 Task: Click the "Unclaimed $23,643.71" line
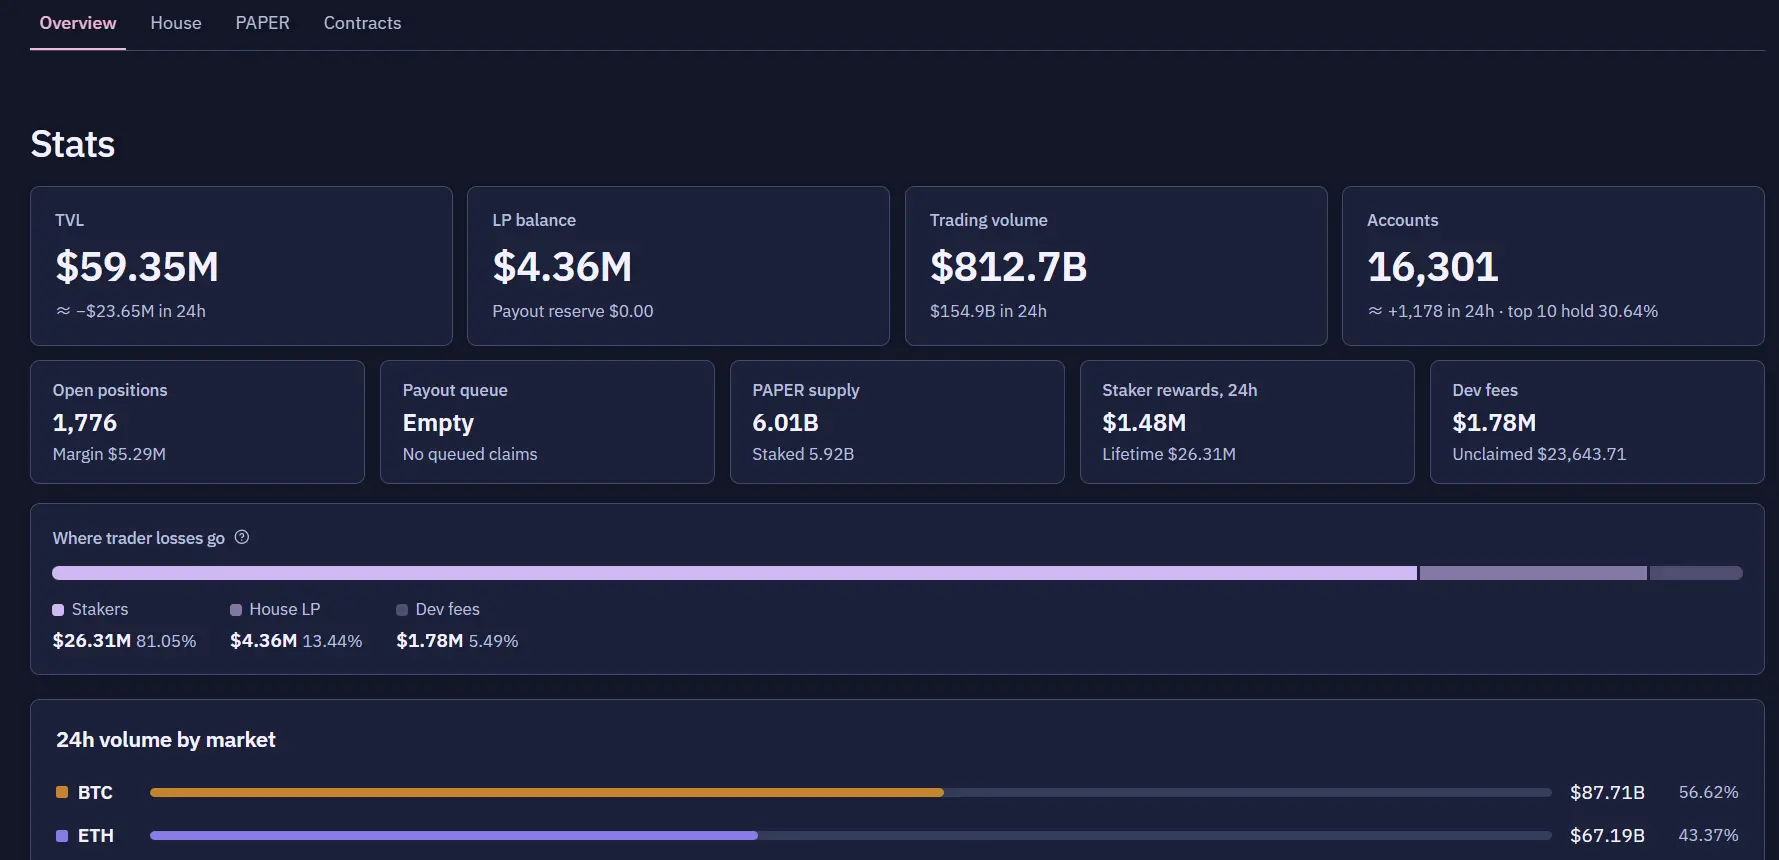(x=1539, y=454)
